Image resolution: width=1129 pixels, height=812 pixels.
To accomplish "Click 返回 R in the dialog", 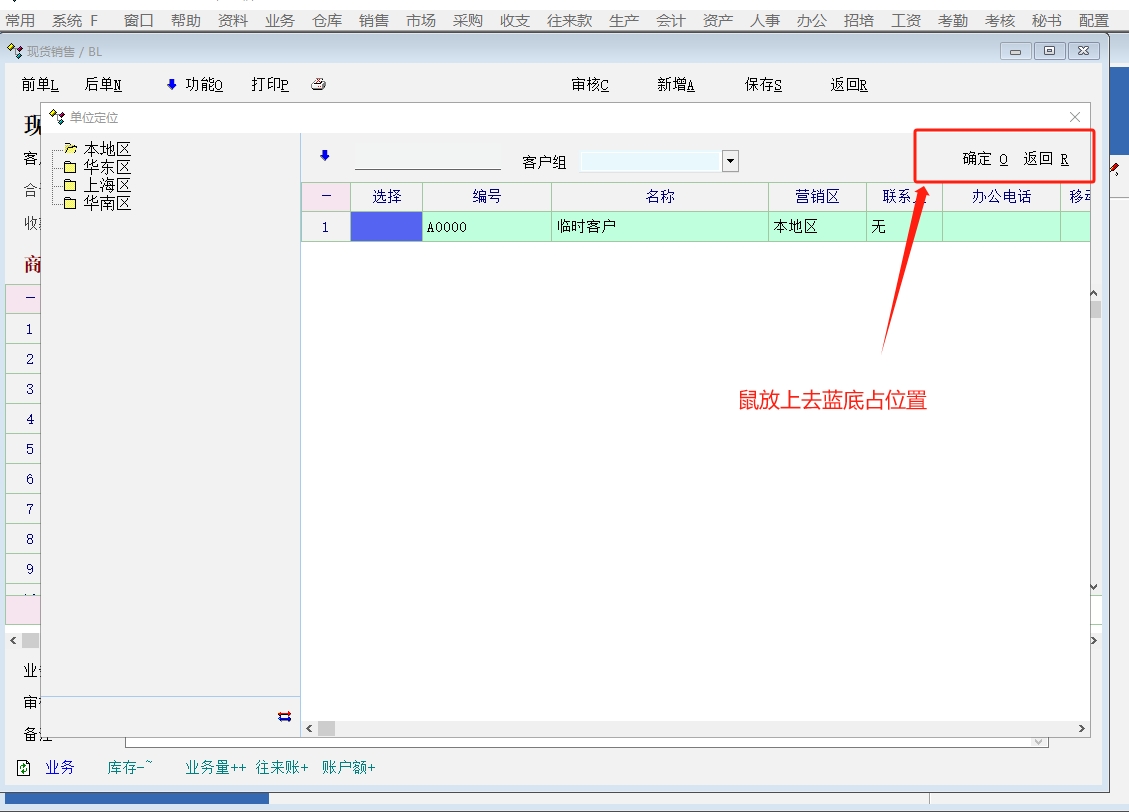I will point(1046,159).
